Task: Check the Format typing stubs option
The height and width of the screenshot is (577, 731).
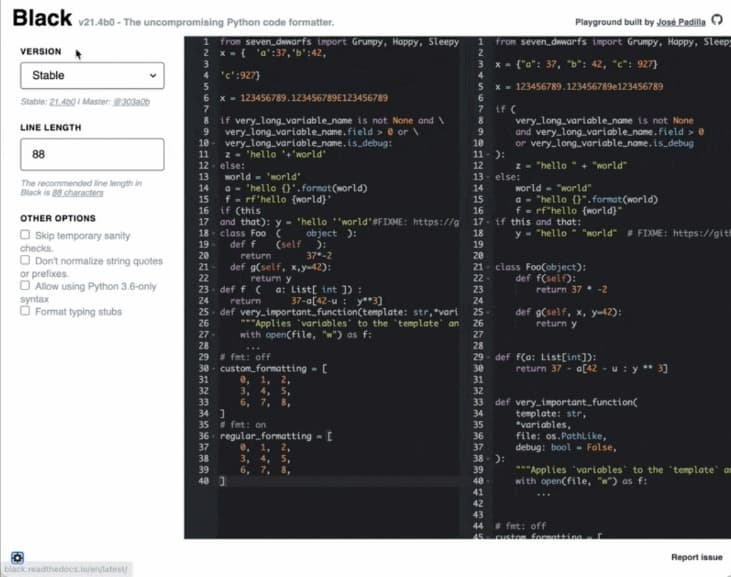Action: [x=25, y=311]
